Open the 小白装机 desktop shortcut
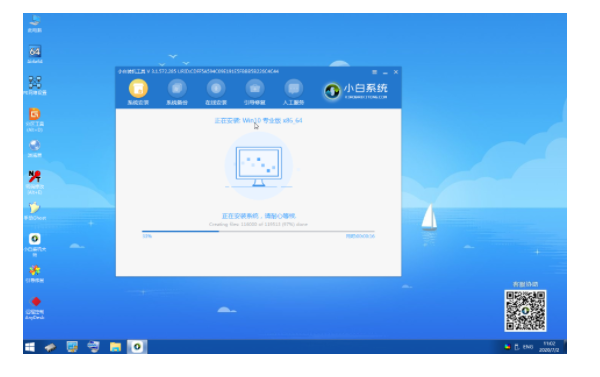Image resolution: width=600 pixels, height=377 pixels. coord(35,244)
